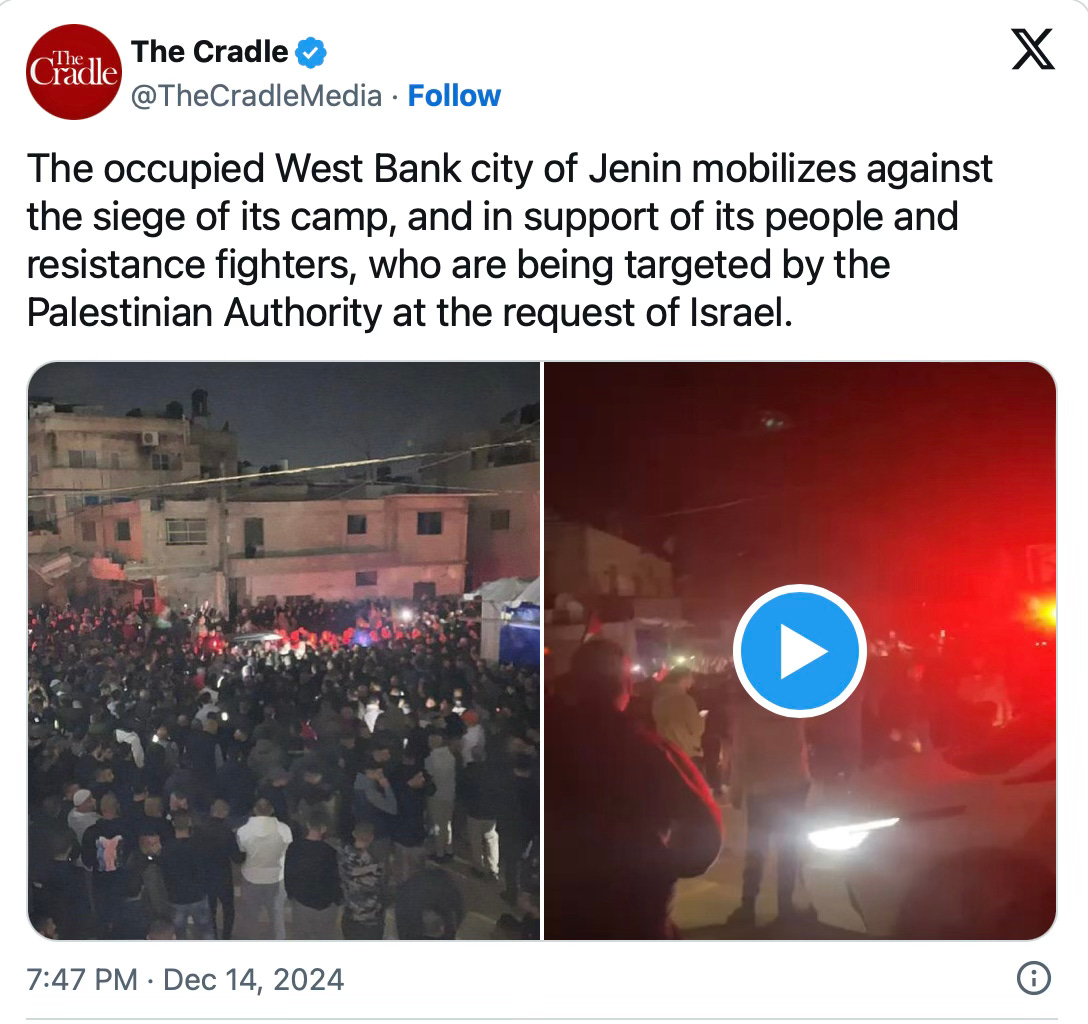This screenshot has width=1088, height=1024.
Task: Click the phrase 'Palestinian Authority' in tweet
Action: pos(204,312)
